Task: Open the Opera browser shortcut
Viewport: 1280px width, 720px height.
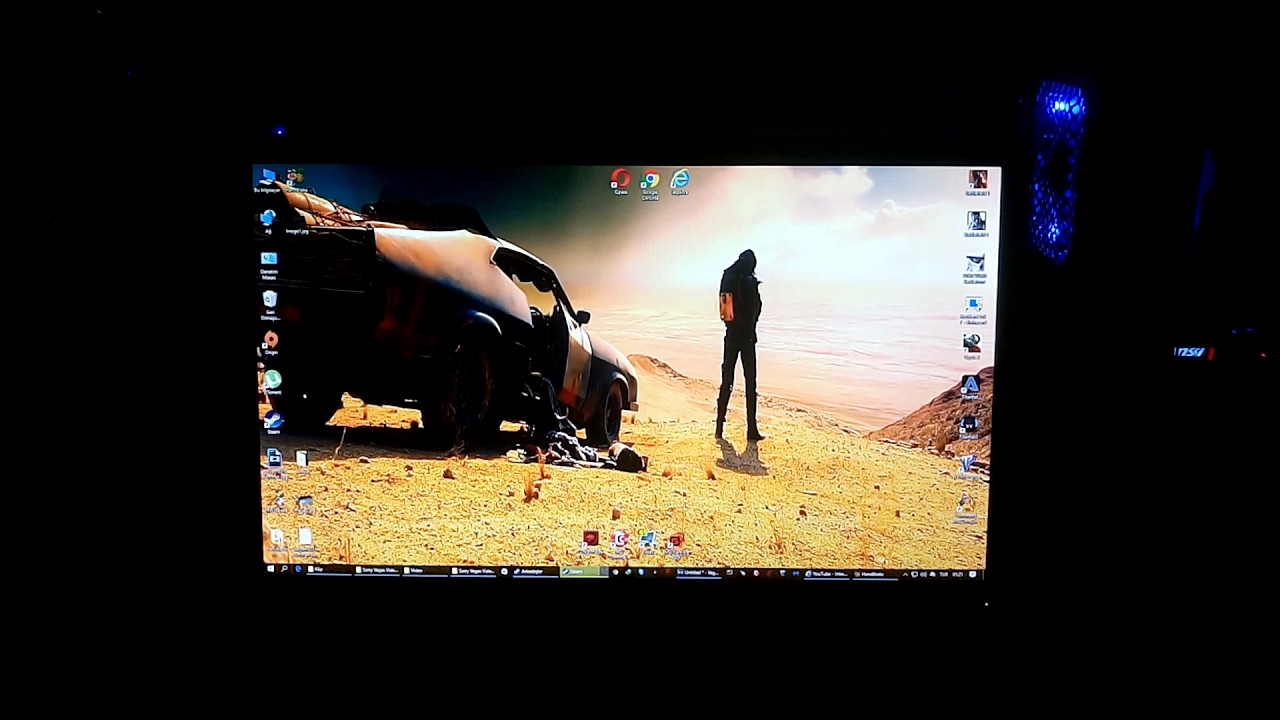Action: 621,181
